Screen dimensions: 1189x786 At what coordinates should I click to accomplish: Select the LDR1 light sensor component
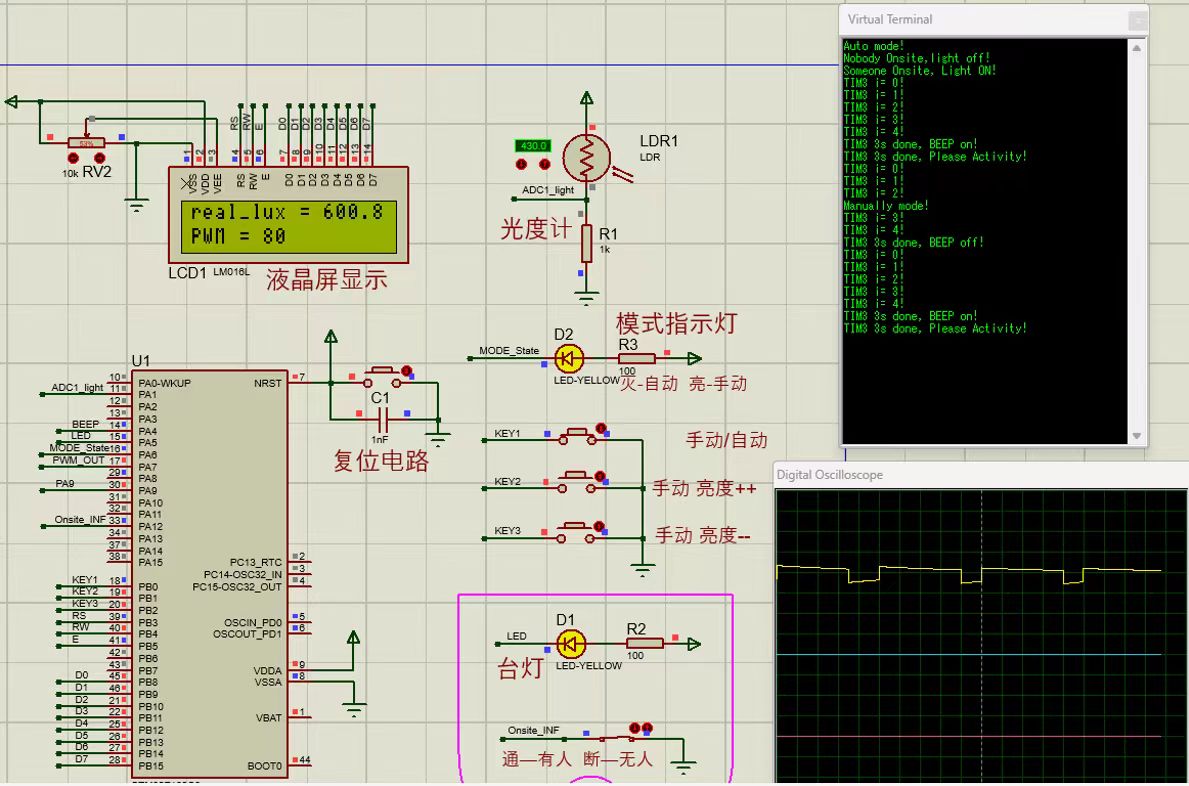586,157
